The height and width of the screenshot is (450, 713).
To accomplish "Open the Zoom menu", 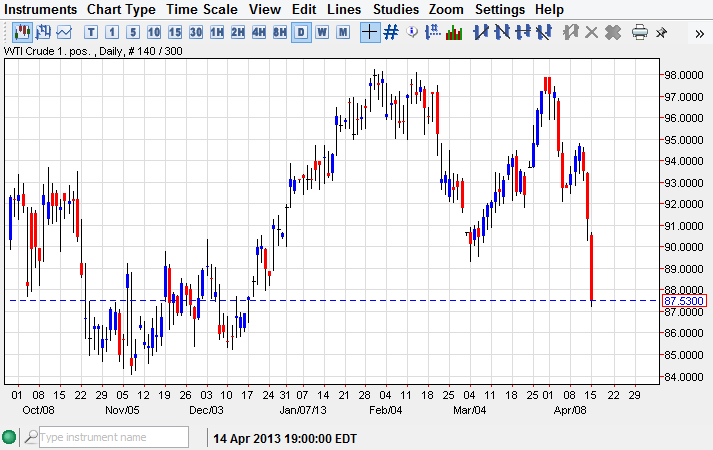I will (446, 9).
